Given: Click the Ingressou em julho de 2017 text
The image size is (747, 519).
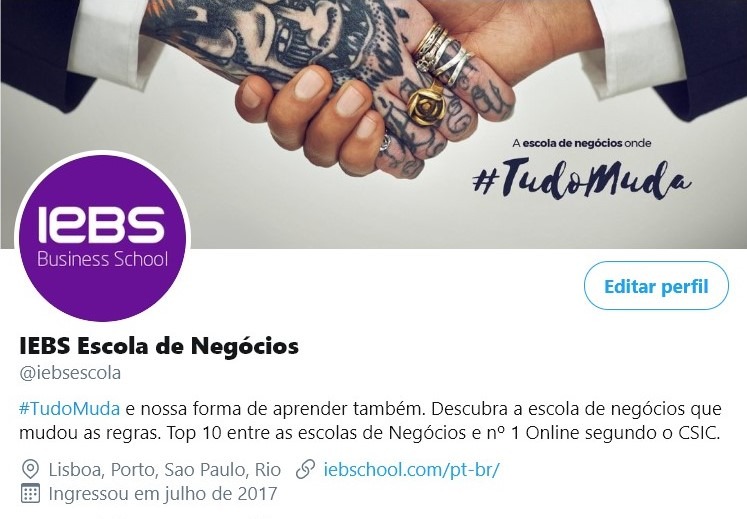Looking at the screenshot, I should 163,493.
